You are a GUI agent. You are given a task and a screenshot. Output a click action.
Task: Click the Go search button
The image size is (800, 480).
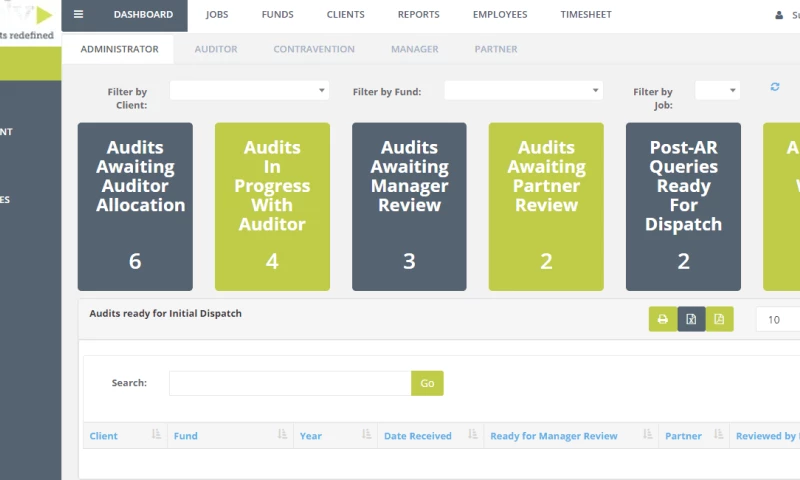coord(427,383)
